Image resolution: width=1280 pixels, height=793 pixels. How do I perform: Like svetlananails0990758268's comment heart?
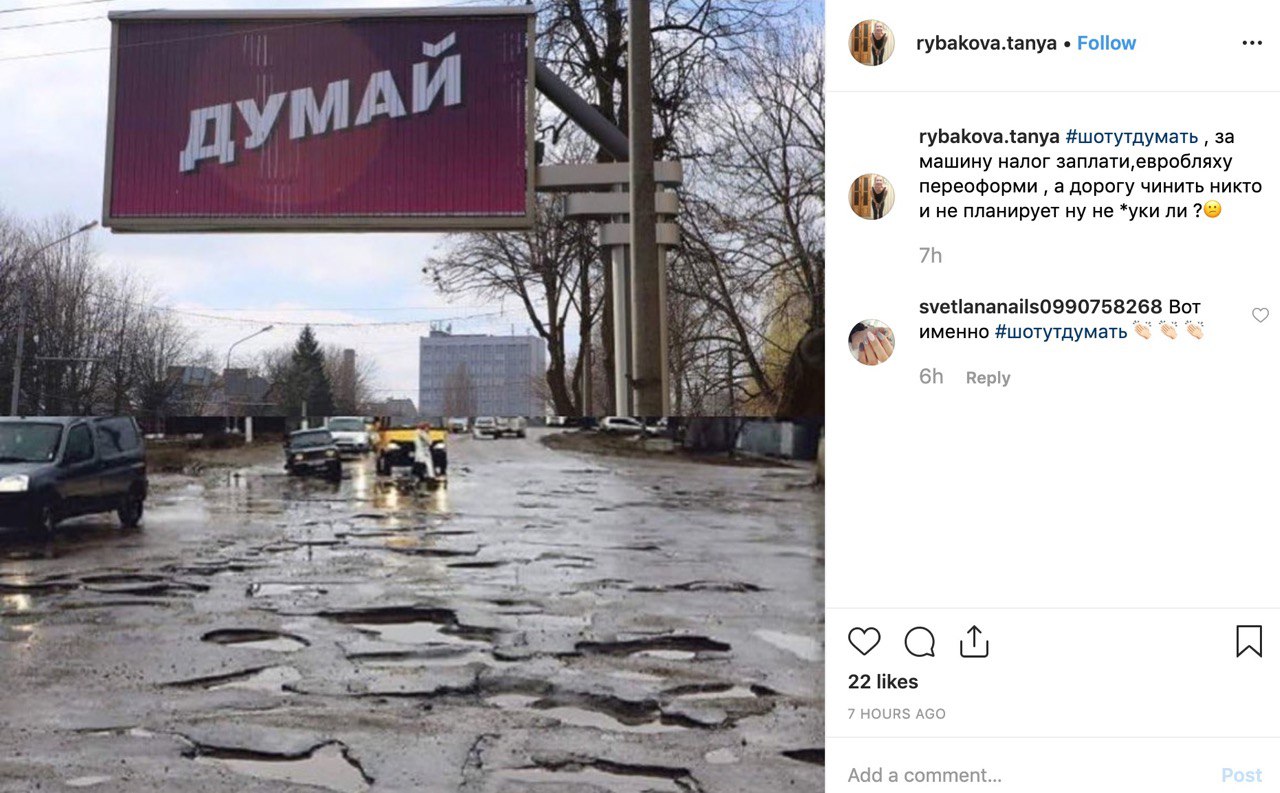pos(1260,315)
